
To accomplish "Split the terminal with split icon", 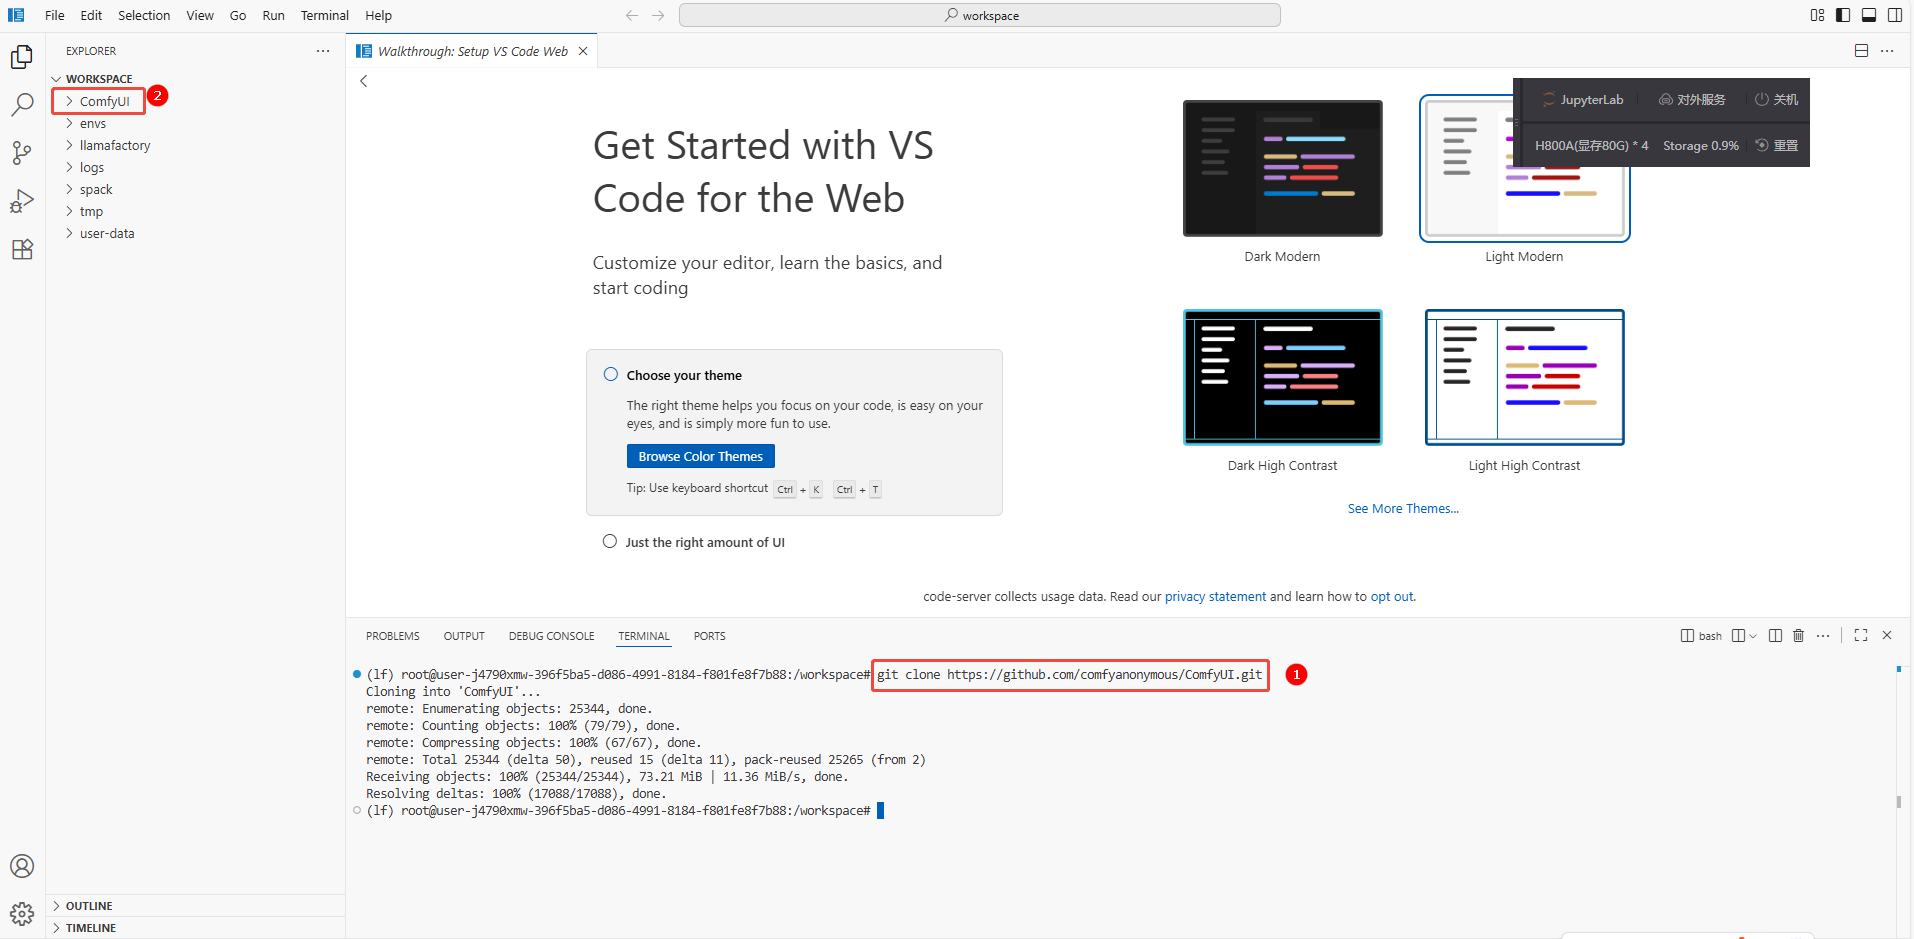I will pos(1775,636).
